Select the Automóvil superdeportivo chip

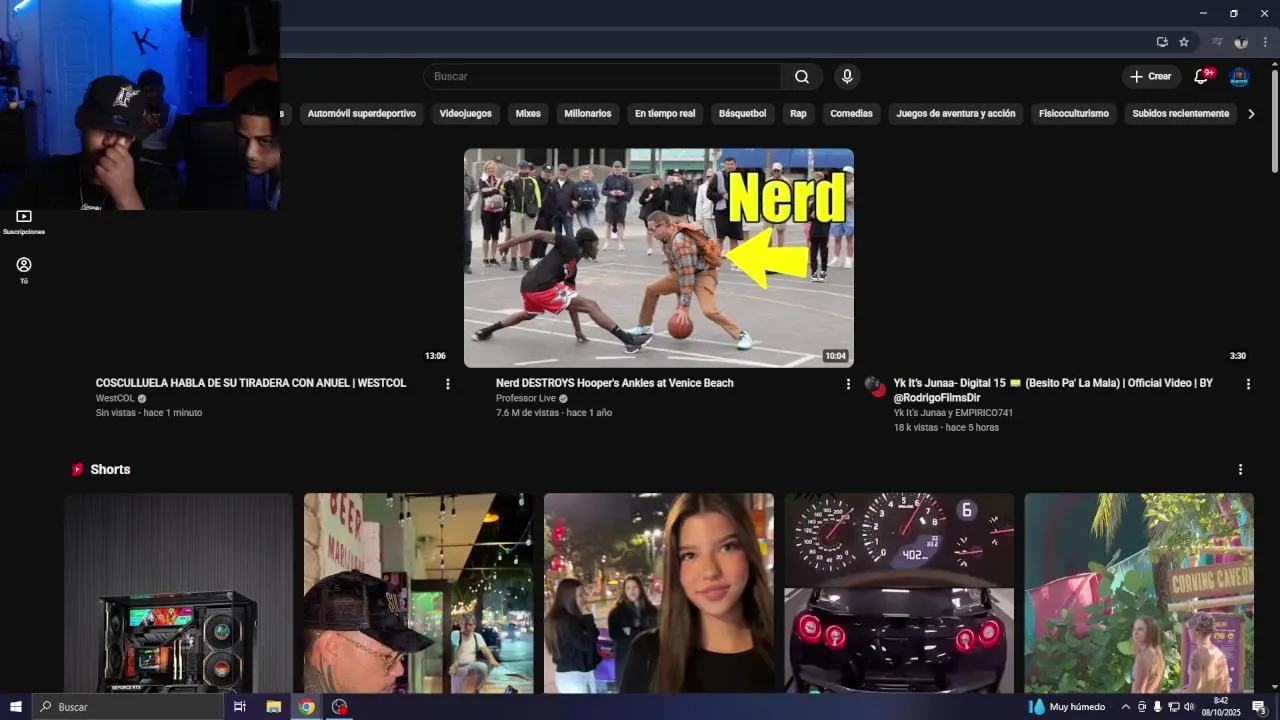coord(361,114)
